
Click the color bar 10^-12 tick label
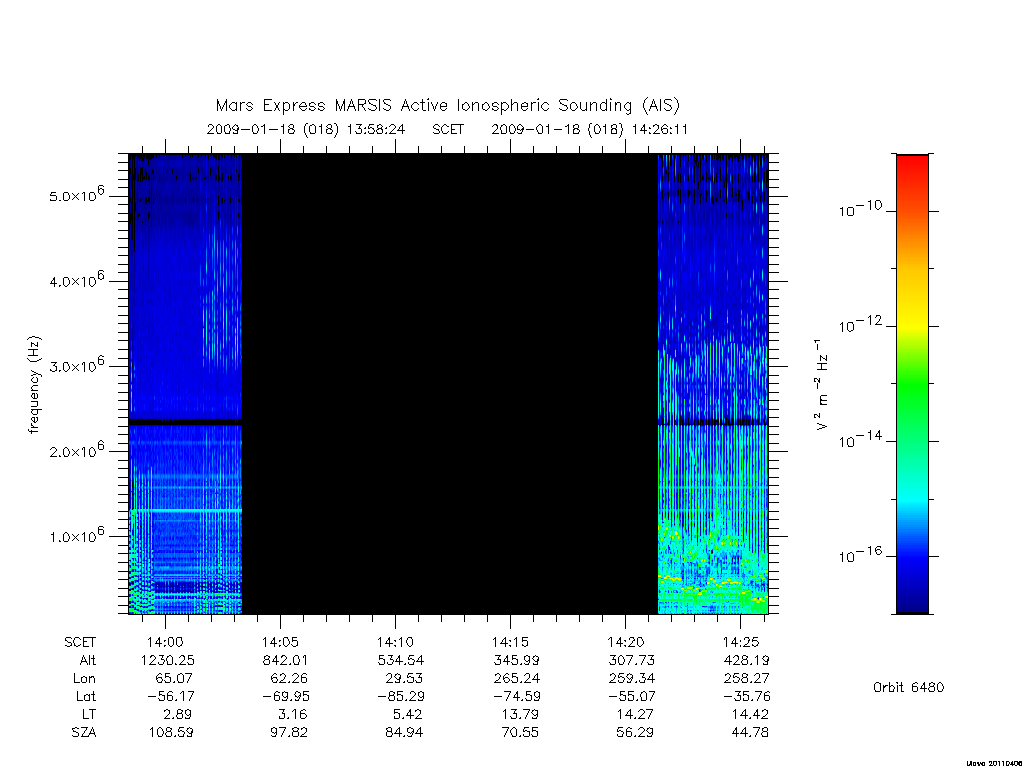(x=860, y=324)
